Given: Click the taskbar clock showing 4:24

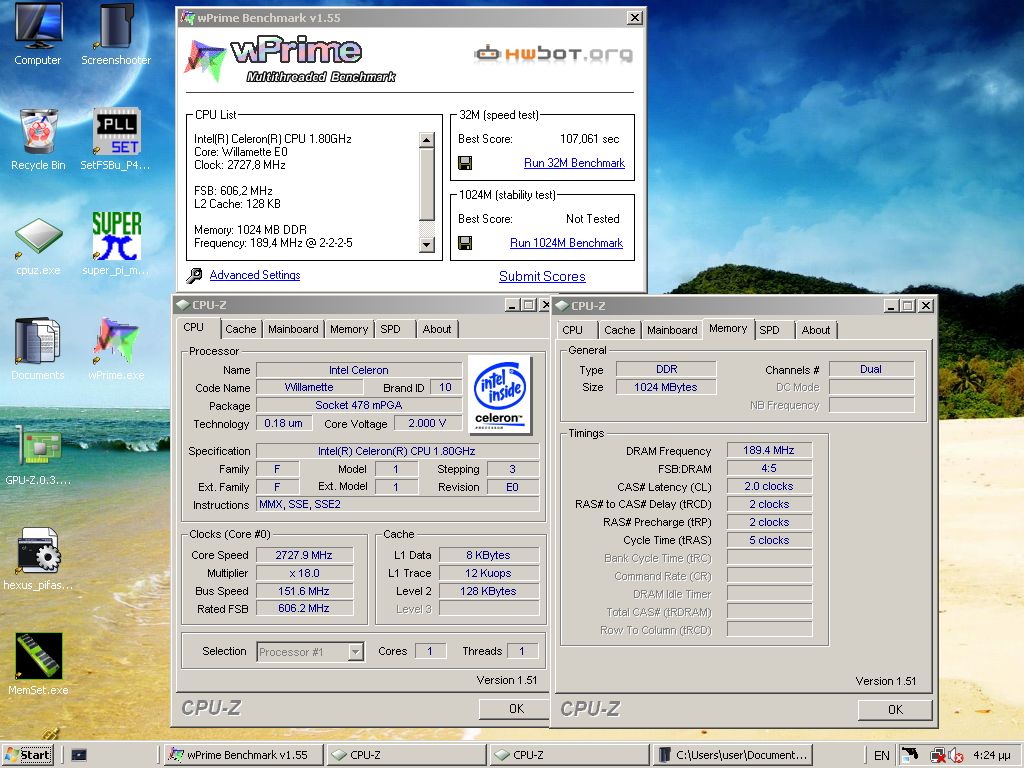Looking at the screenshot, I should coord(992,755).
